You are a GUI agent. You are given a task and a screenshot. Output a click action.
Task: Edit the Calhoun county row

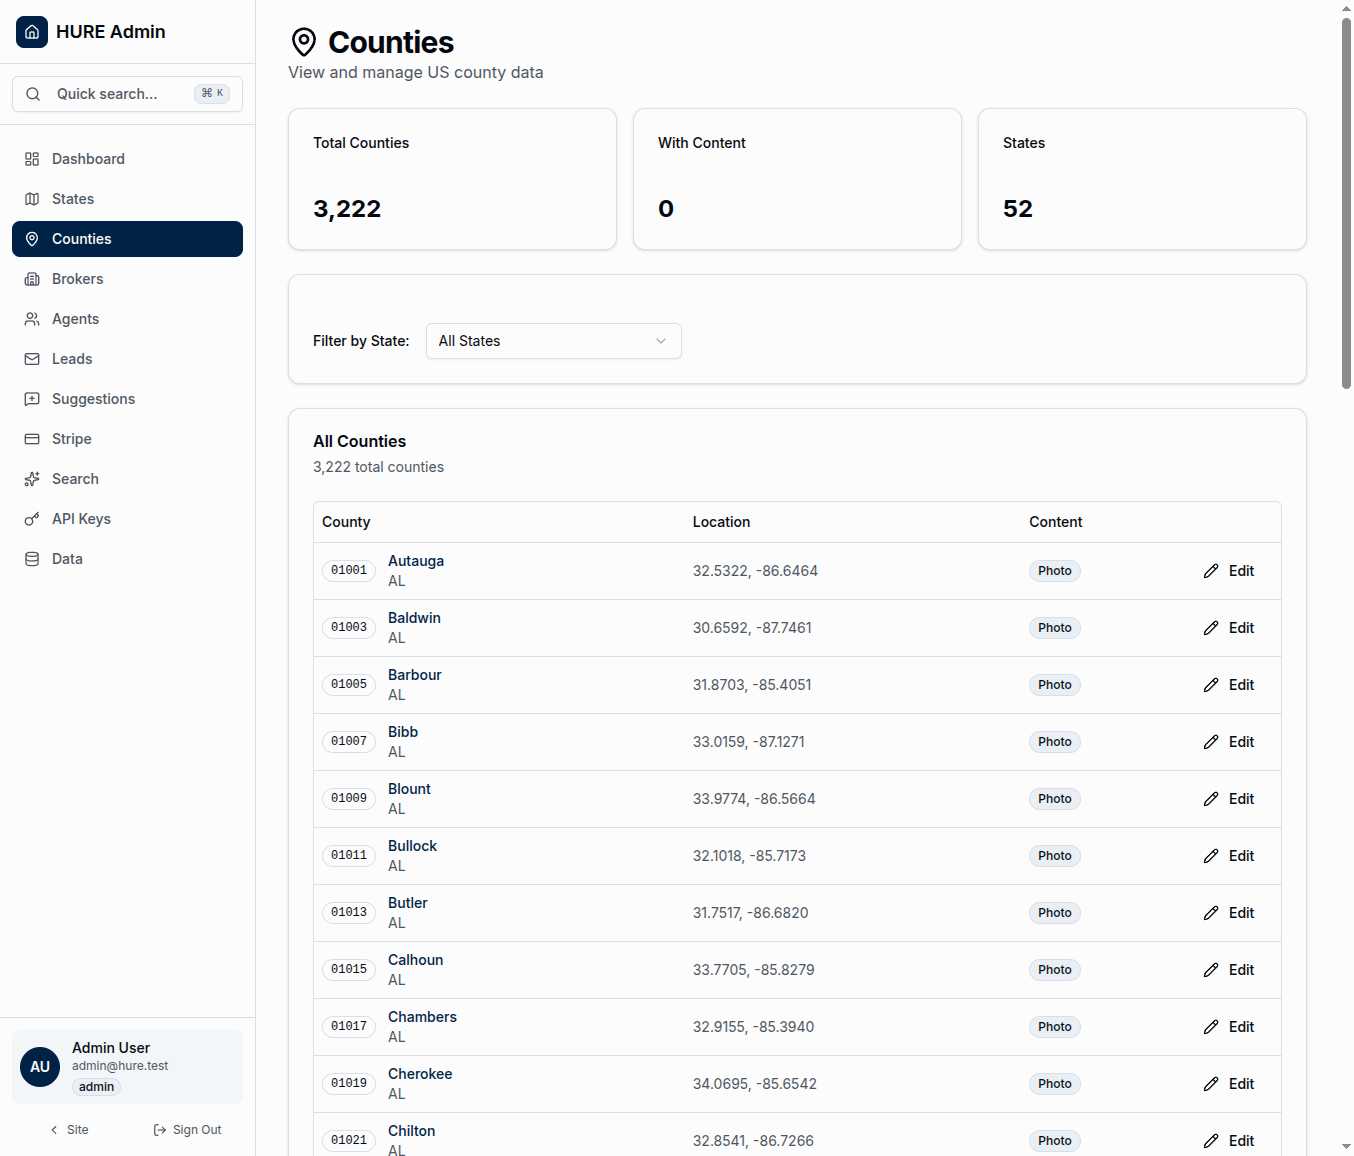point(1229,970)
